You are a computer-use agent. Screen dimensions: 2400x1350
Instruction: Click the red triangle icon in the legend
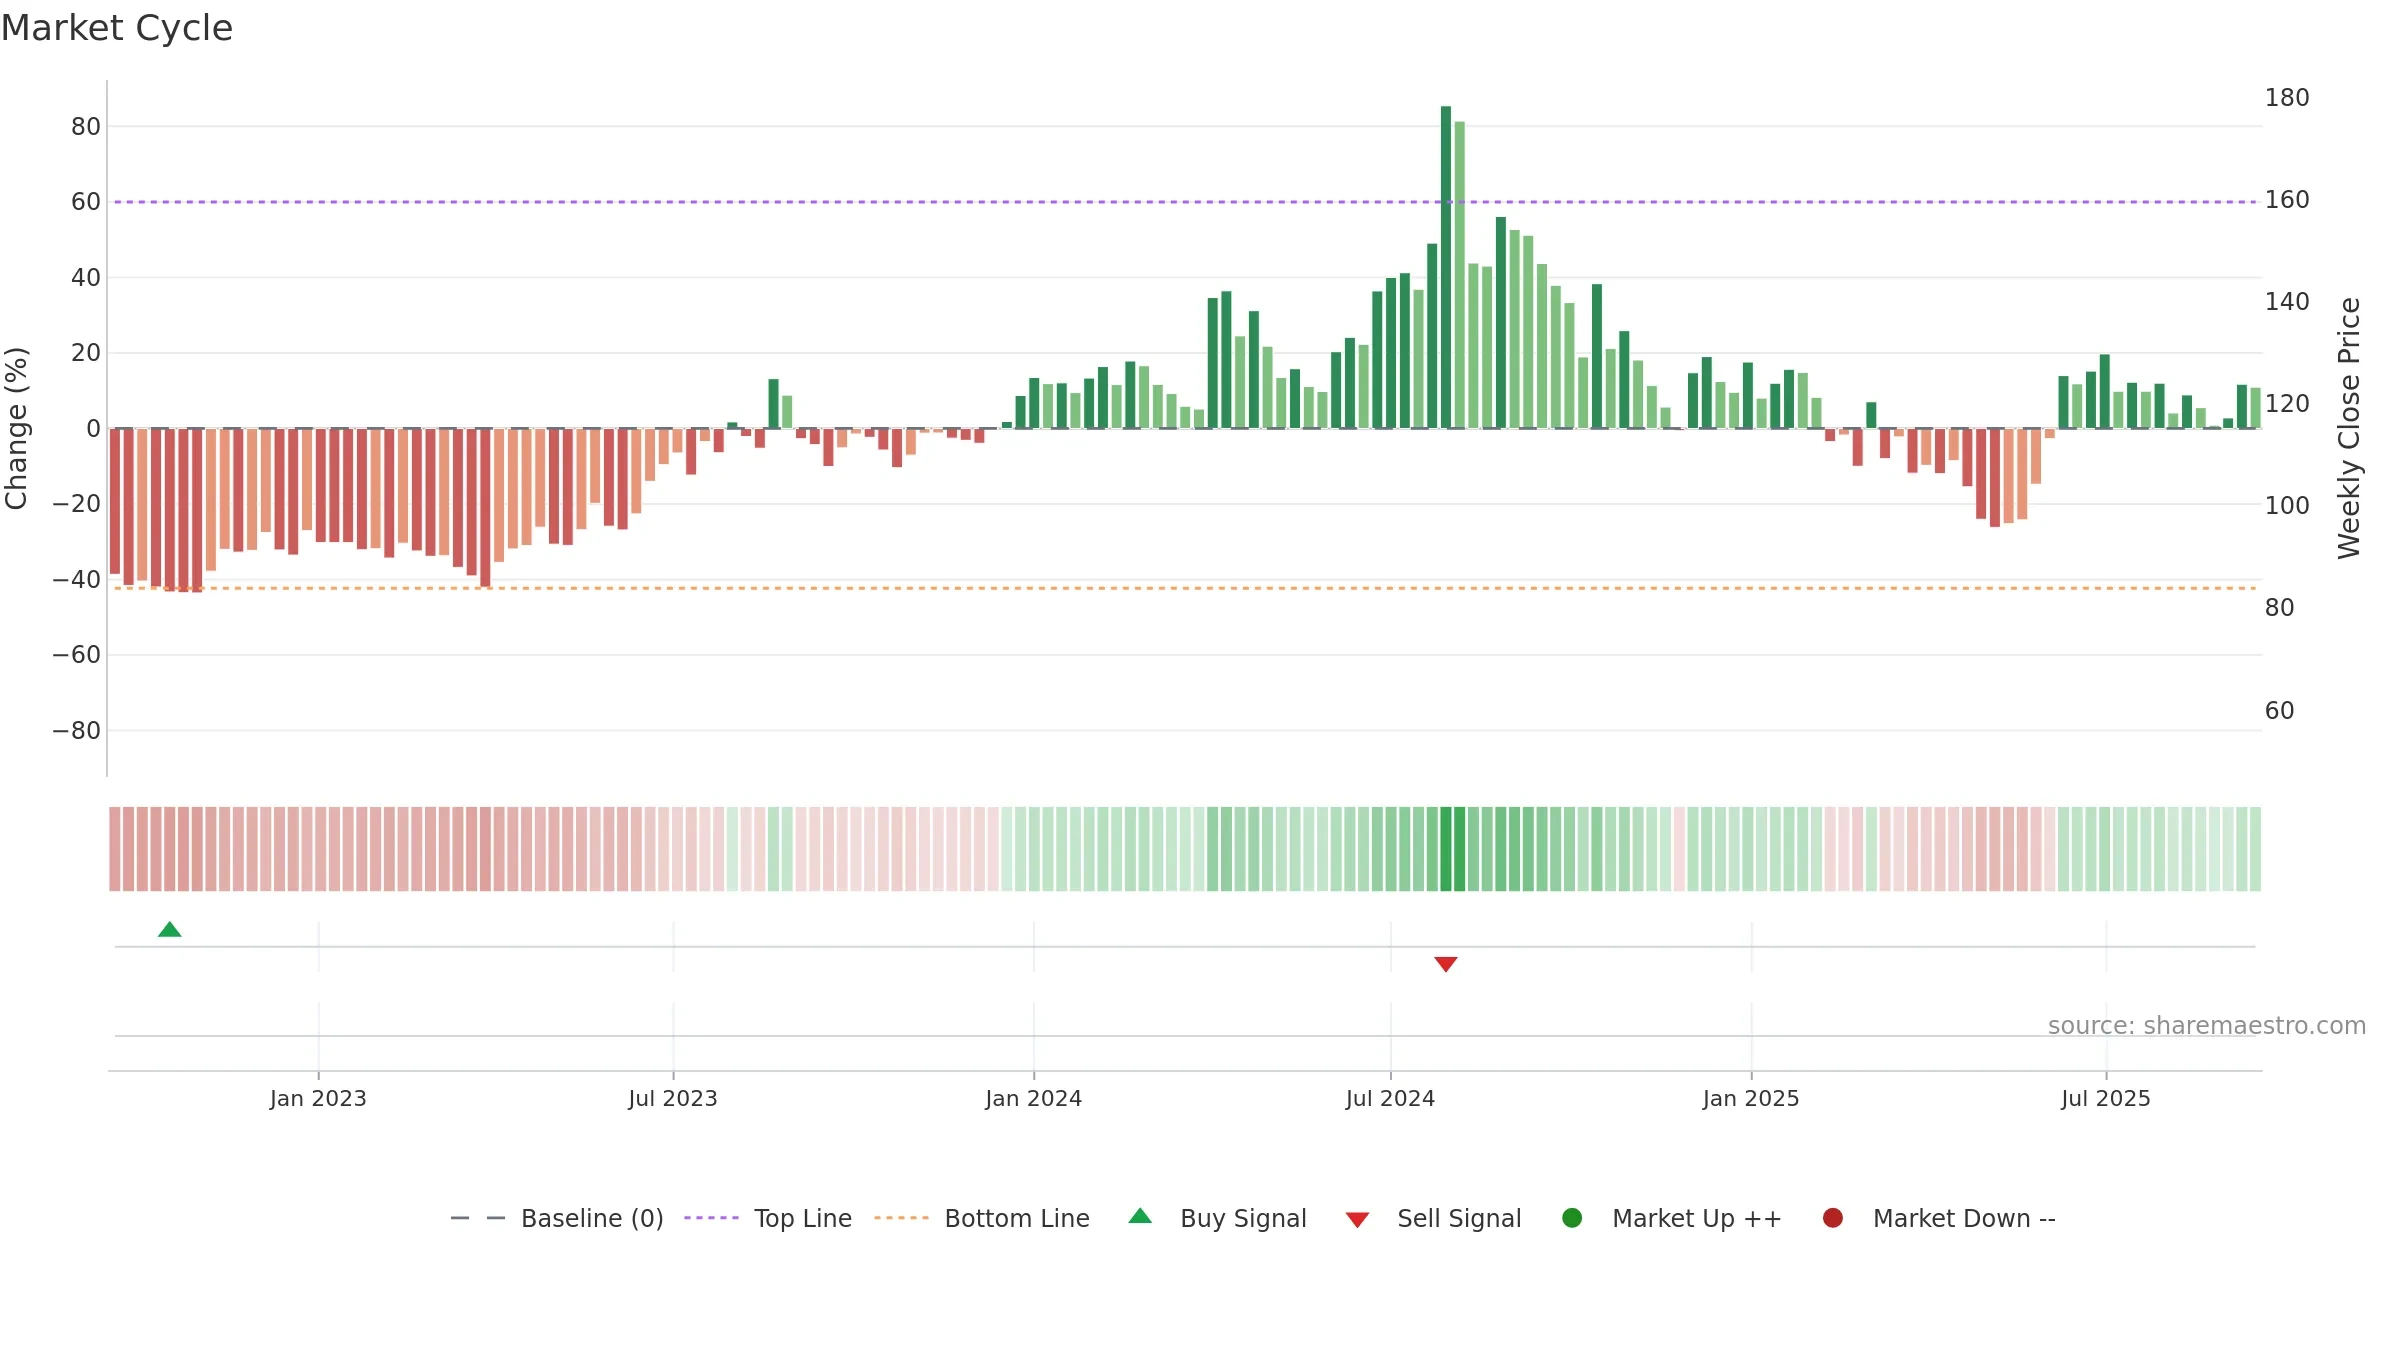click(x=1357, y=1220)
